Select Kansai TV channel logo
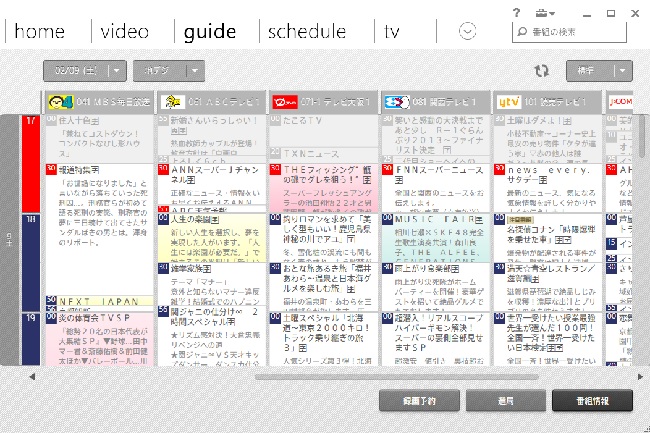Image resolution: width=650 pixels, height=433 pixels. pyautogui.click(x=397, y=102)
